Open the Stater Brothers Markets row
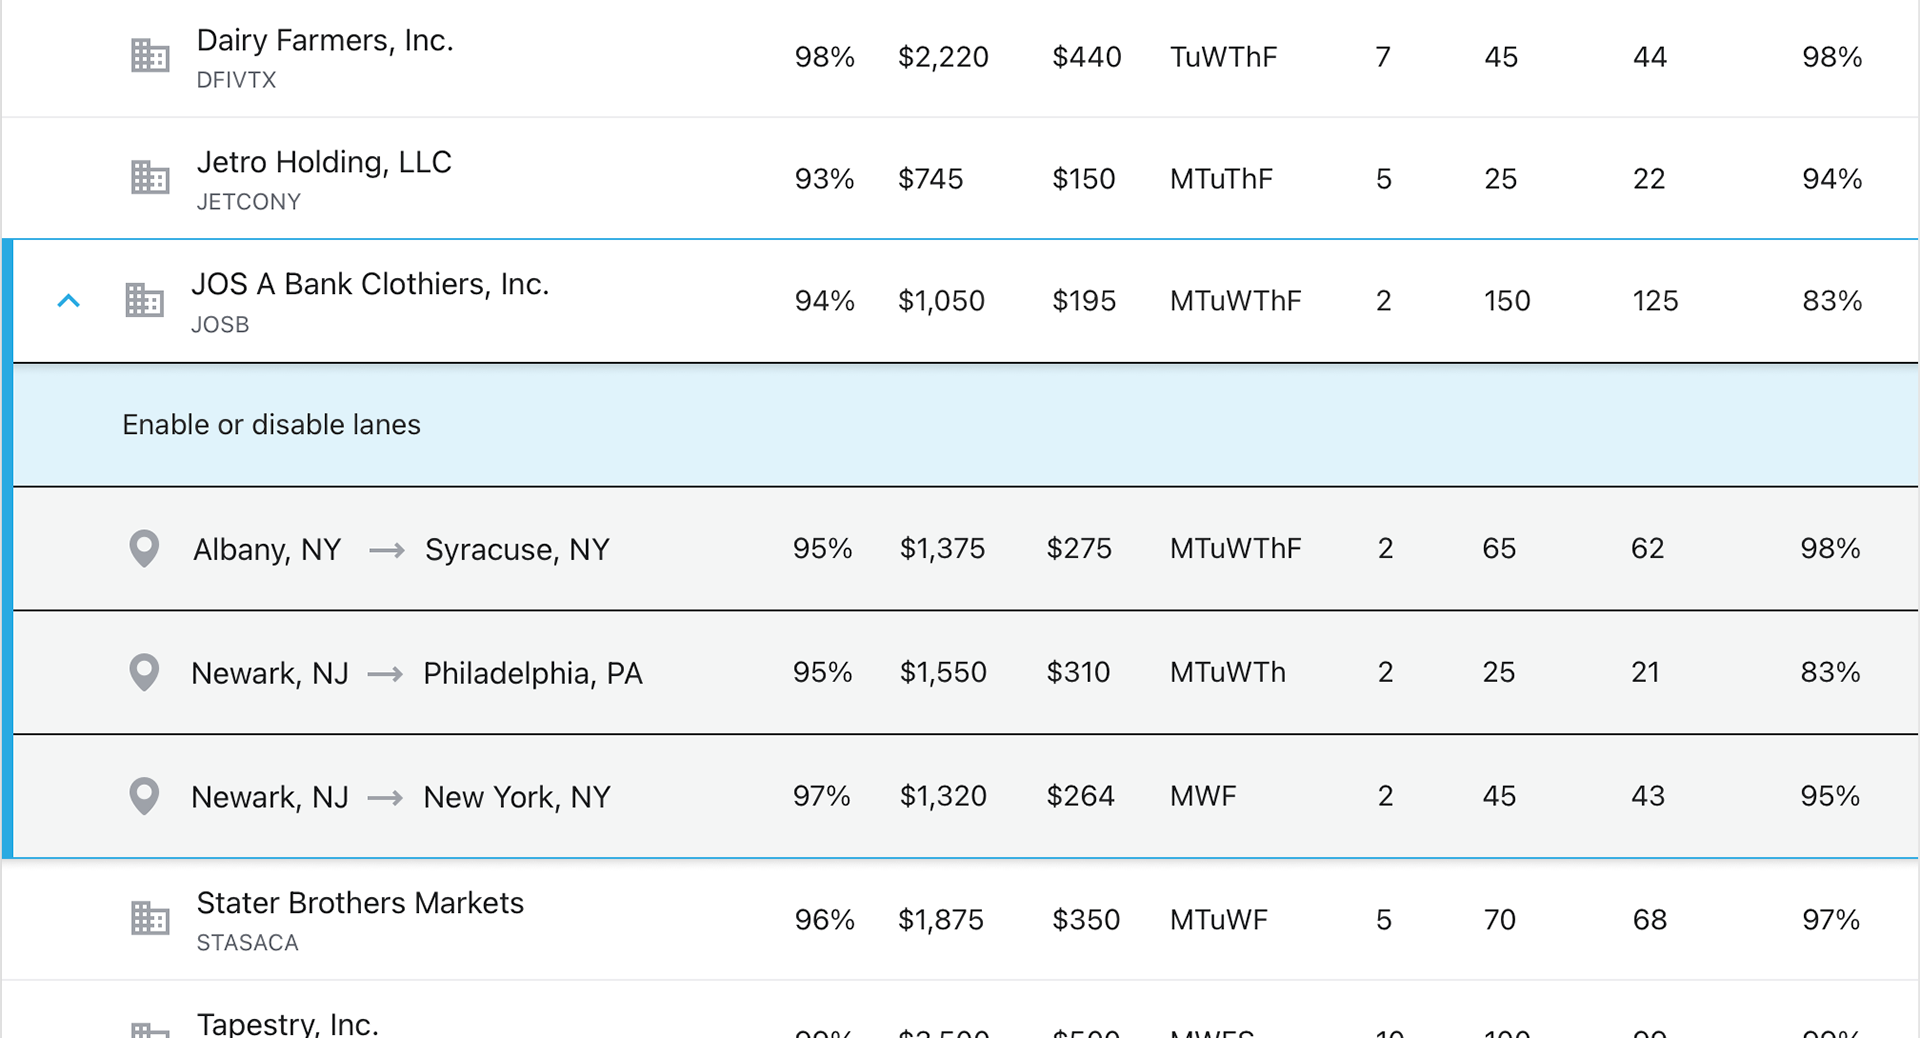 click(960, 918)
